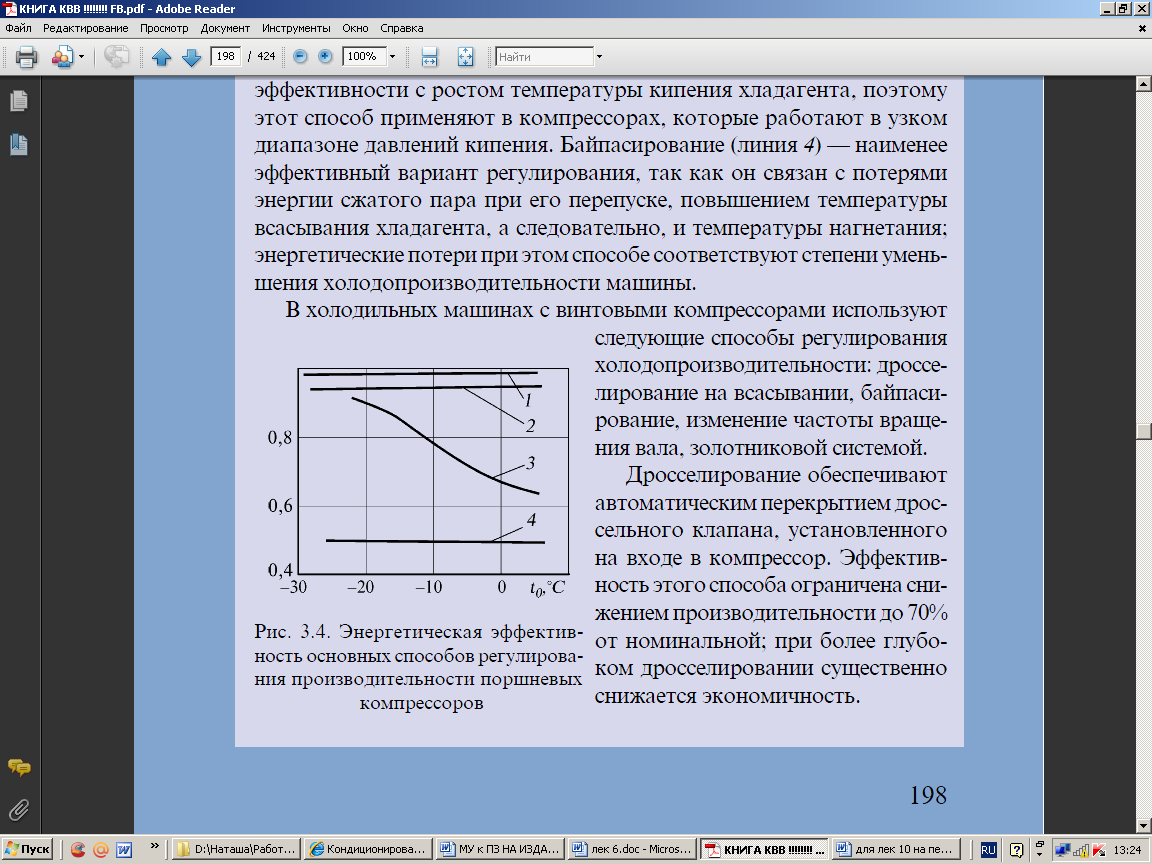Click the scroll up arrow of vertical scrollbar
This screenshot has height=864, width=1152.
click(x=1143, y=84)
